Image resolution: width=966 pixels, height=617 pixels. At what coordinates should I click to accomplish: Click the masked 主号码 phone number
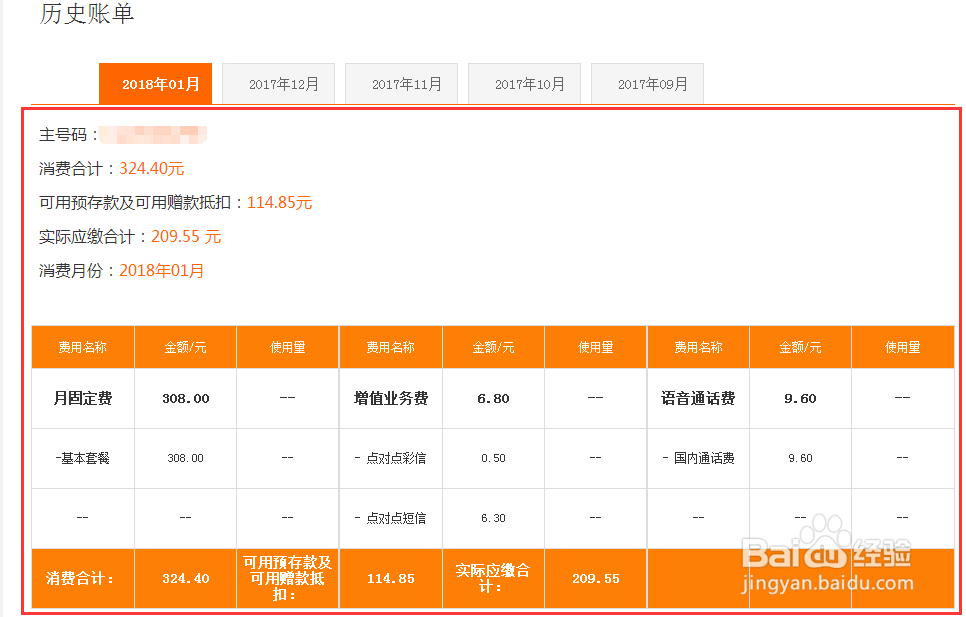[160, 133]
